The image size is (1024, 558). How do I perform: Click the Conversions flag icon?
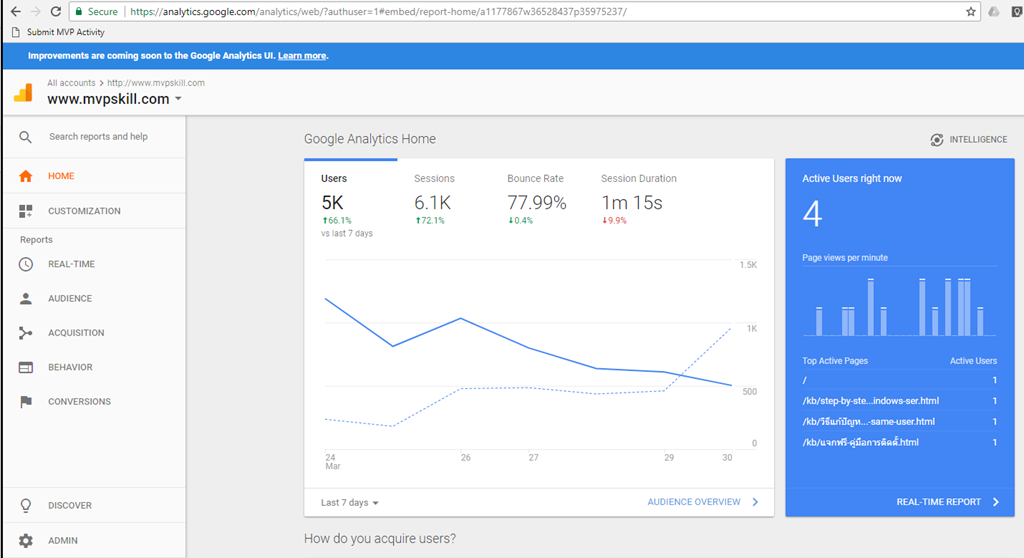coord(25,401)
